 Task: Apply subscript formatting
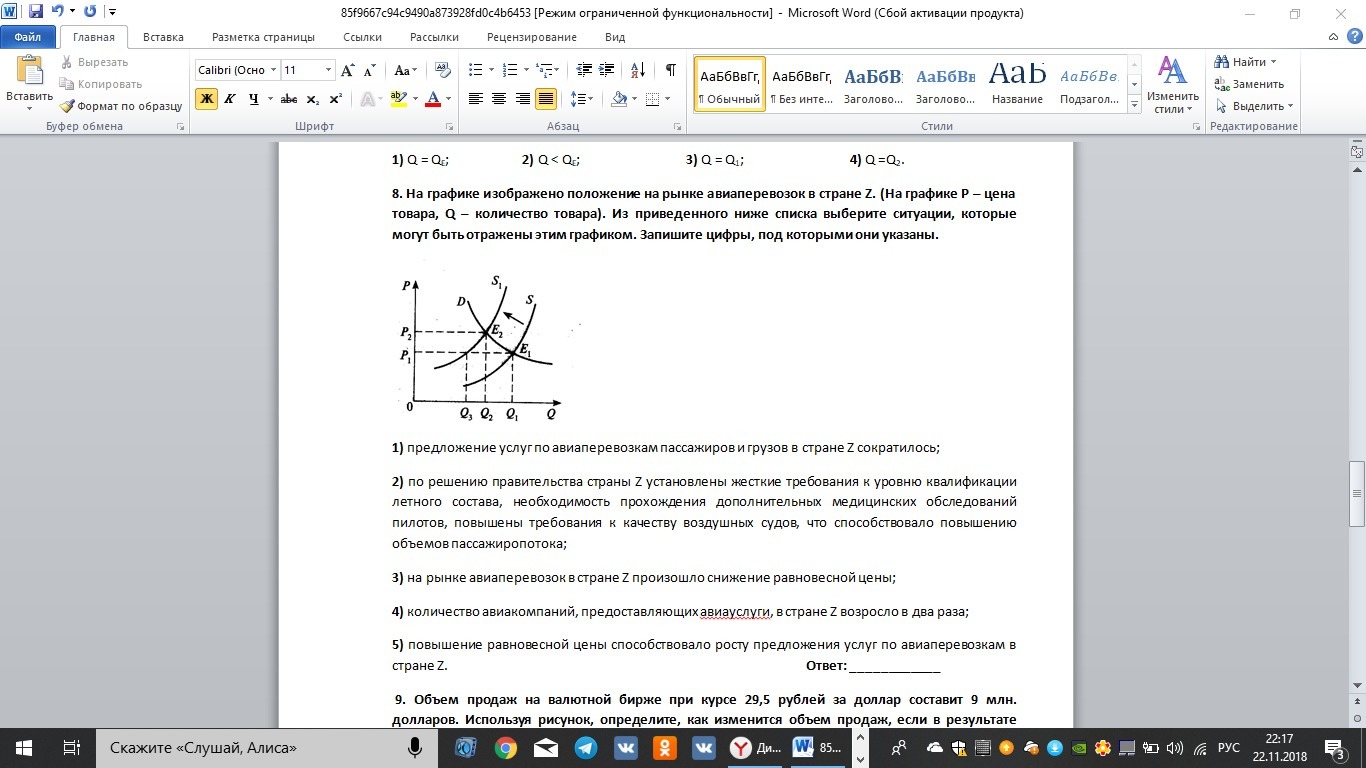[x=313, y=99]
